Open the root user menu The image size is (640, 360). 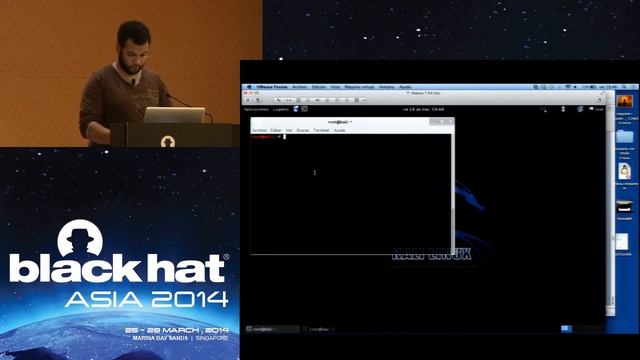[x=596, y=109]
